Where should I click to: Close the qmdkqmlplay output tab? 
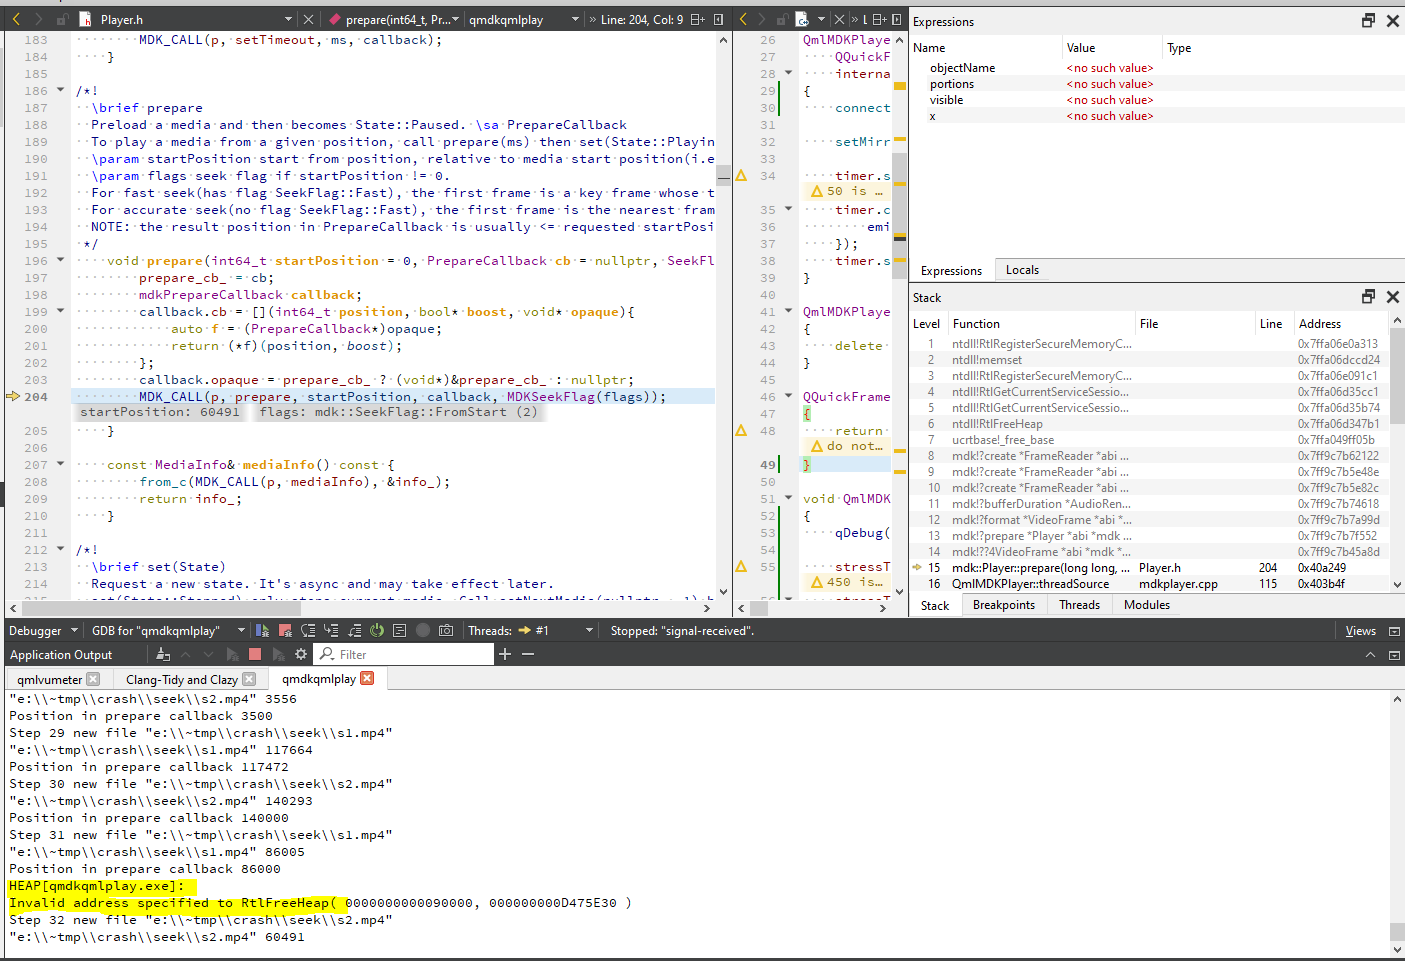(x=367, y=678)
